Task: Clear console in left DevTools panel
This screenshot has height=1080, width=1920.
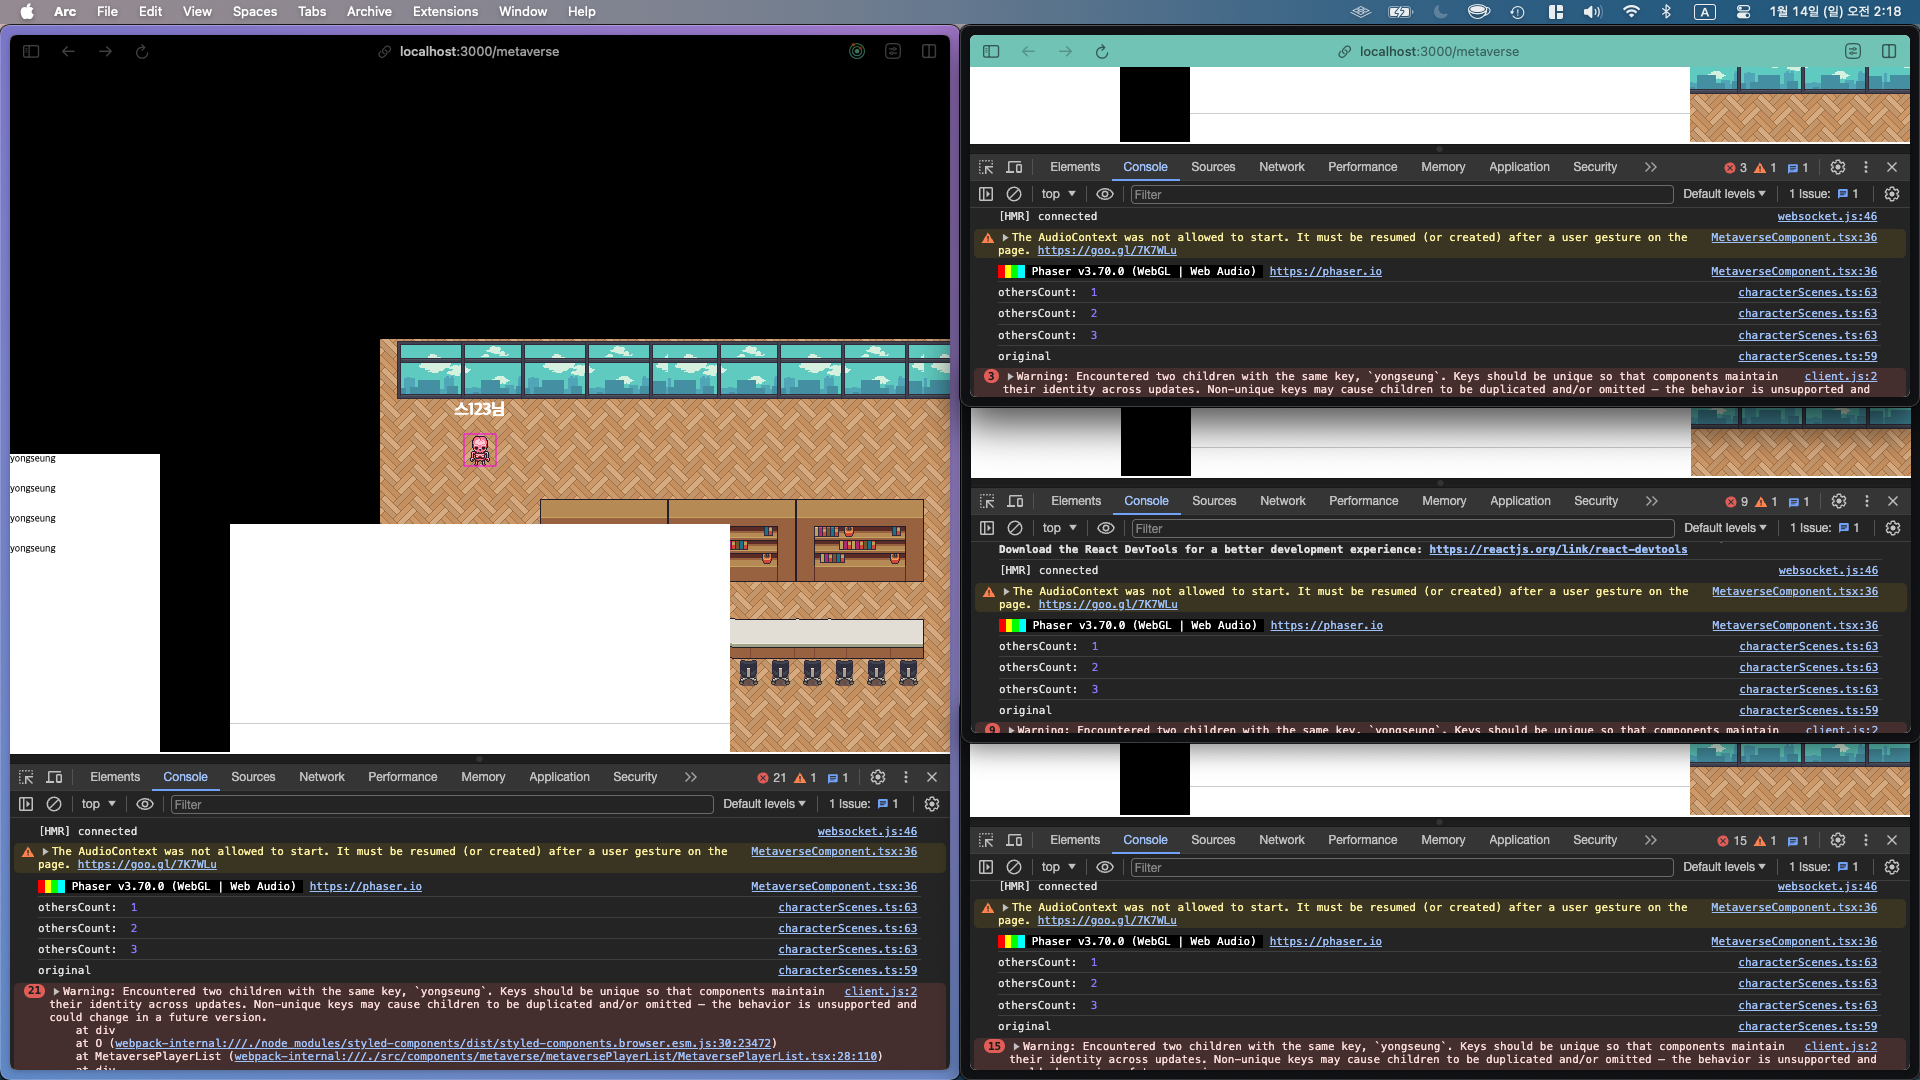Action: (x=54, y=804)
